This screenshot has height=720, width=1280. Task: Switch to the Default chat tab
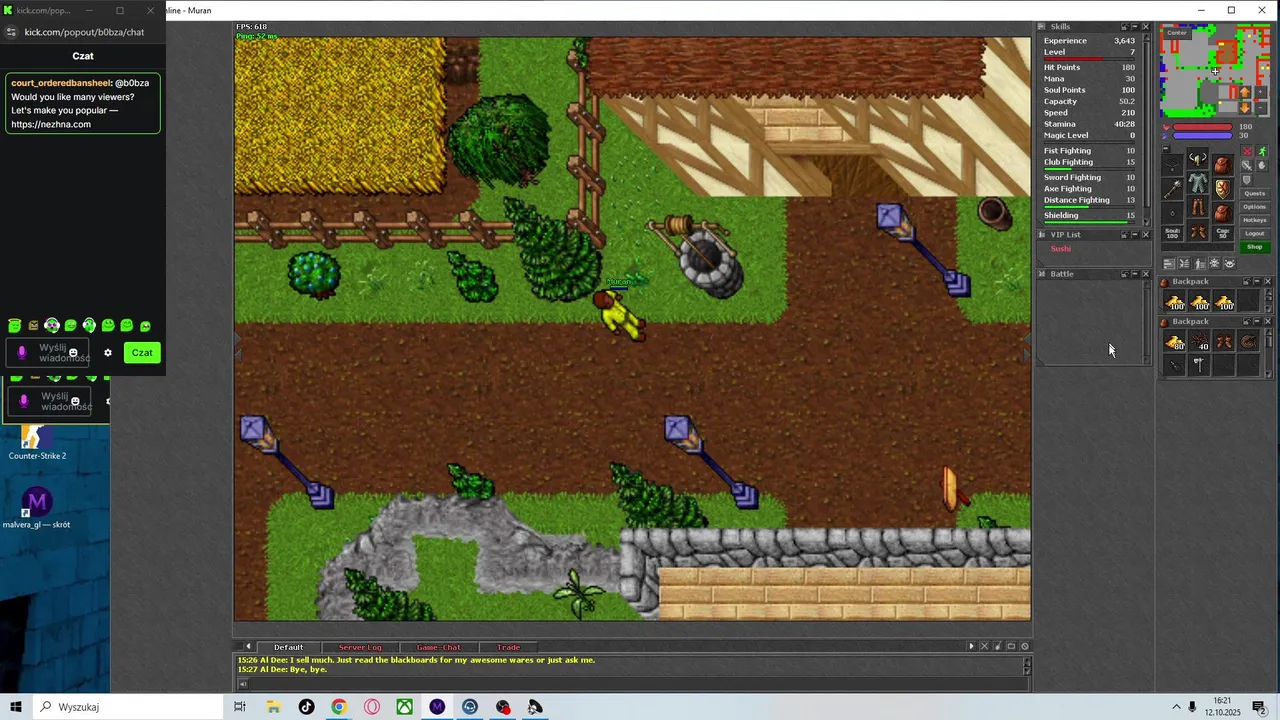[288, 647]
